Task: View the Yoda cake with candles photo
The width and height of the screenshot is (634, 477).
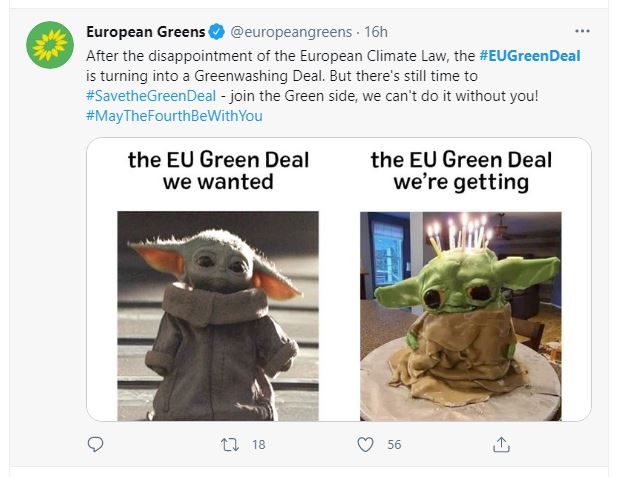Action: [460, 315]
